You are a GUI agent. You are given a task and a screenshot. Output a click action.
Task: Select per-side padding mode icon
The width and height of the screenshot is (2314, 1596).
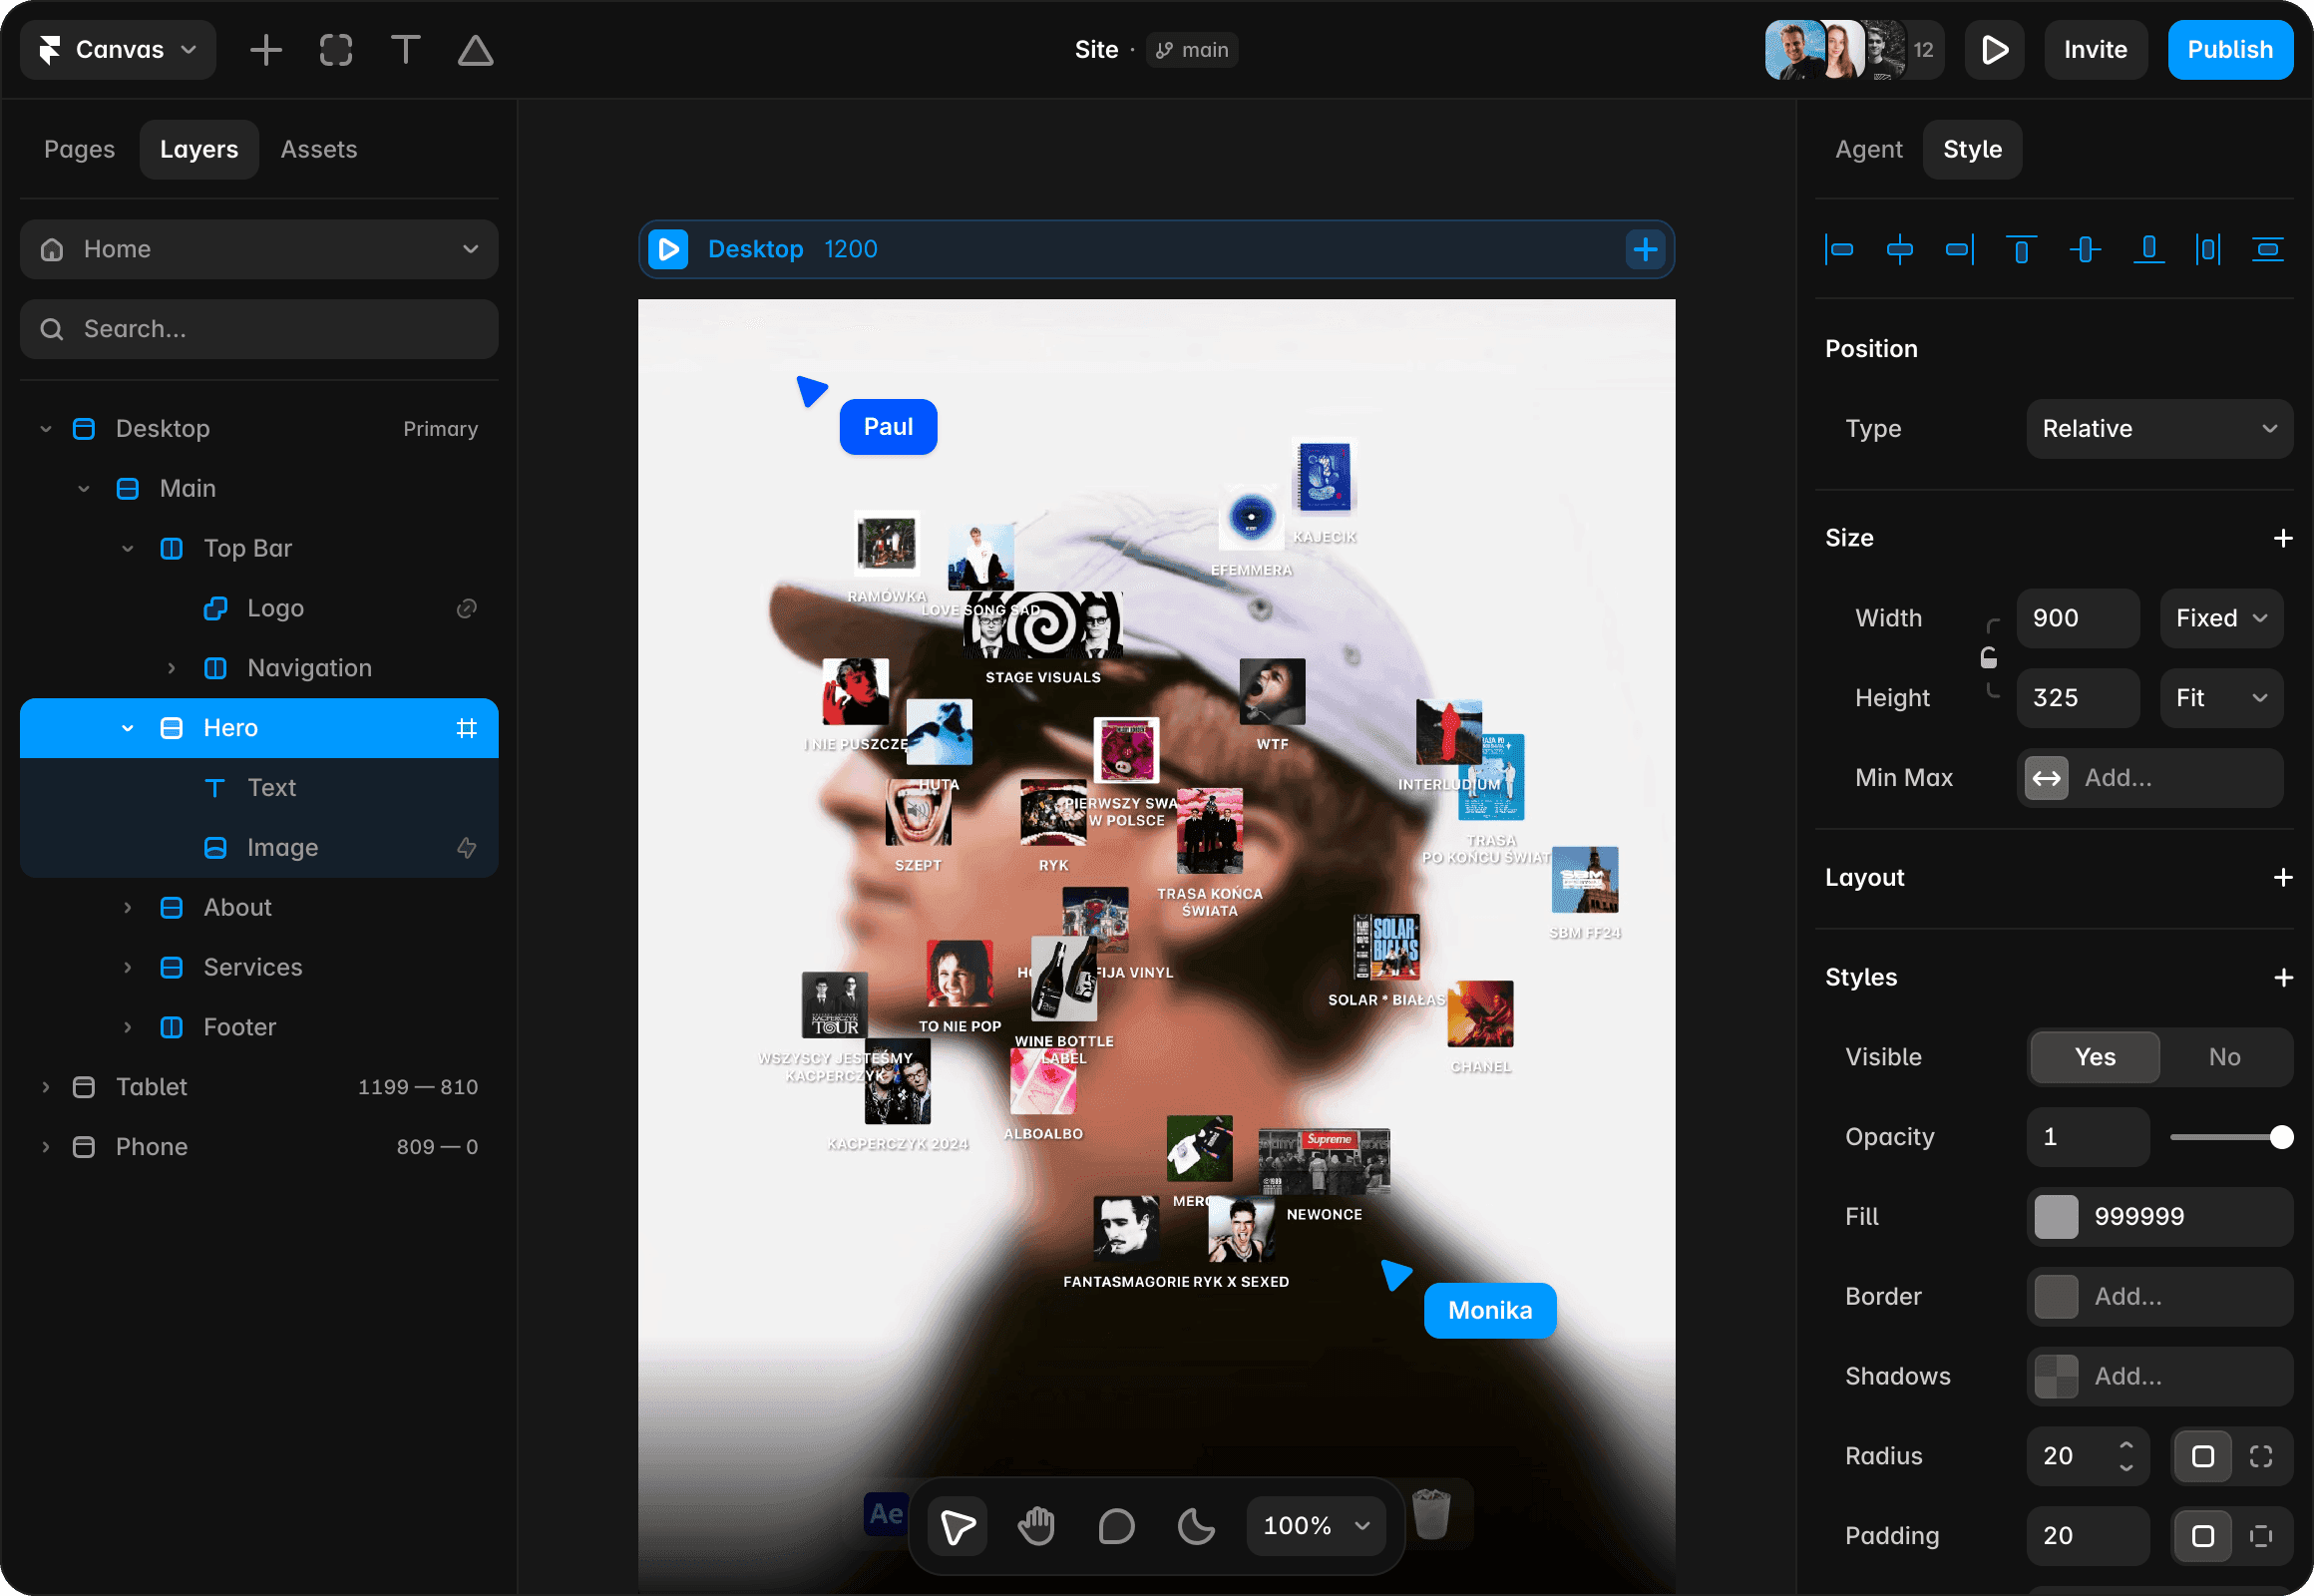pos(2261,1536)
